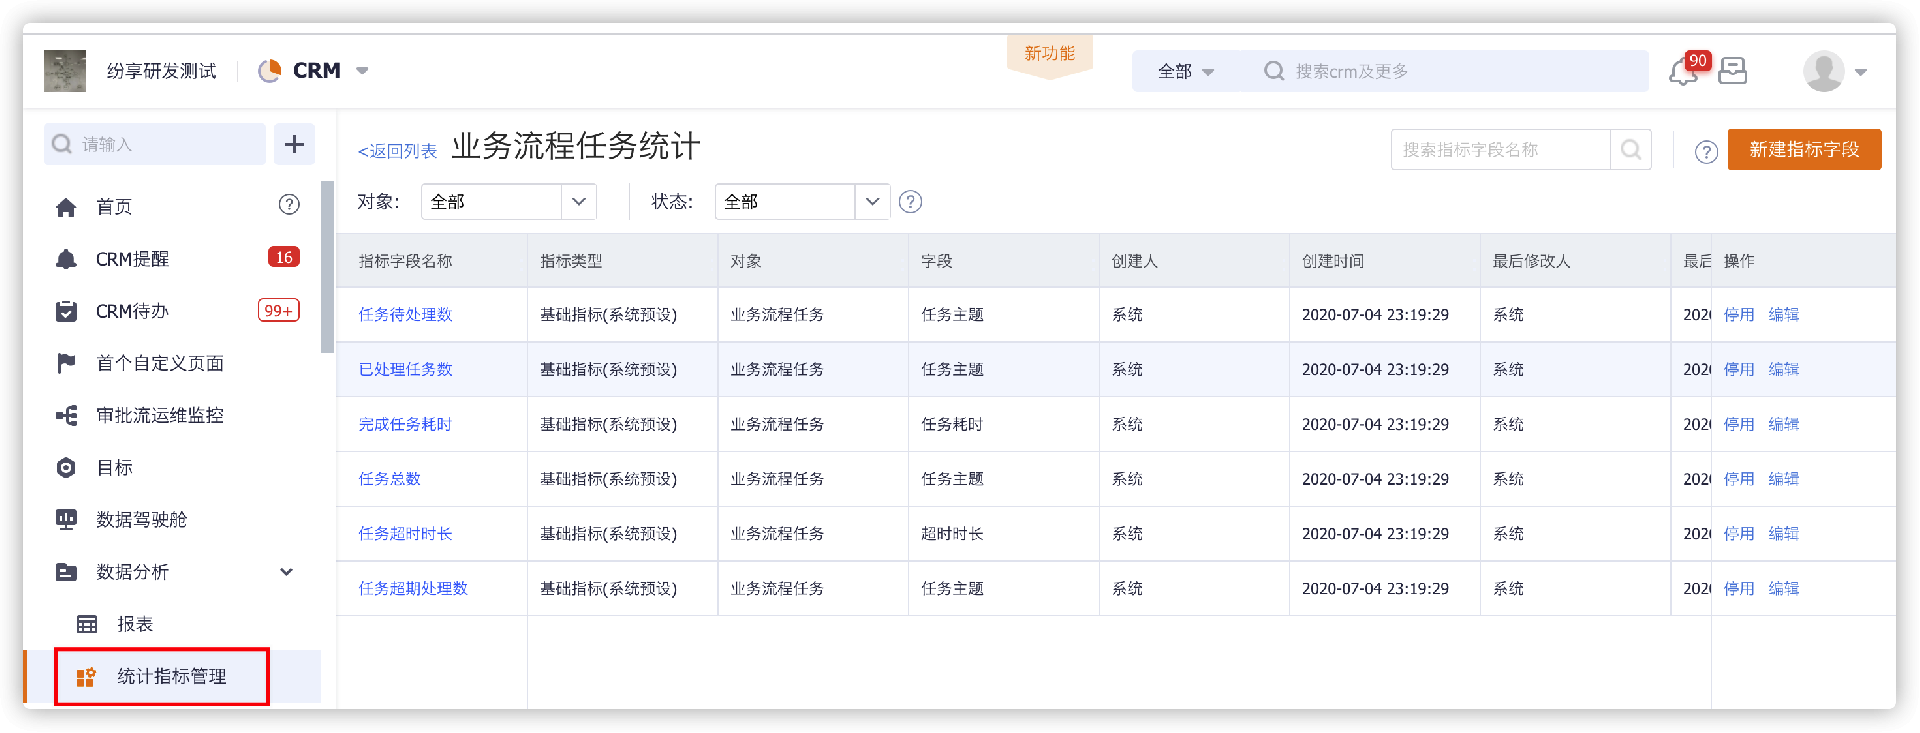Click the sidebar vertical scrollbar

(327, 267)
